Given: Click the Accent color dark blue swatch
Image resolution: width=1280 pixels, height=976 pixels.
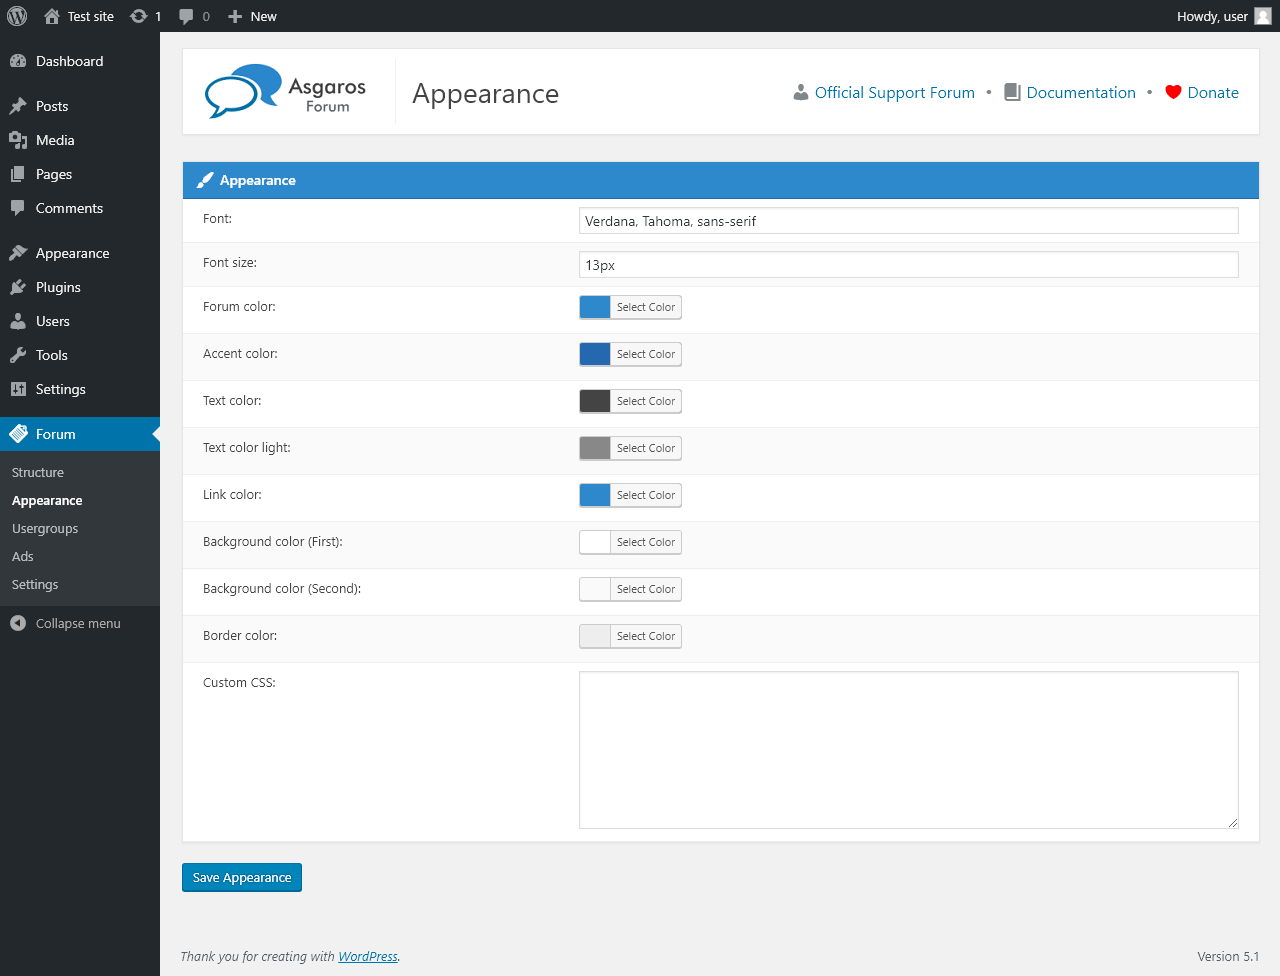Looking at the screenshot, I should point(595,354).
